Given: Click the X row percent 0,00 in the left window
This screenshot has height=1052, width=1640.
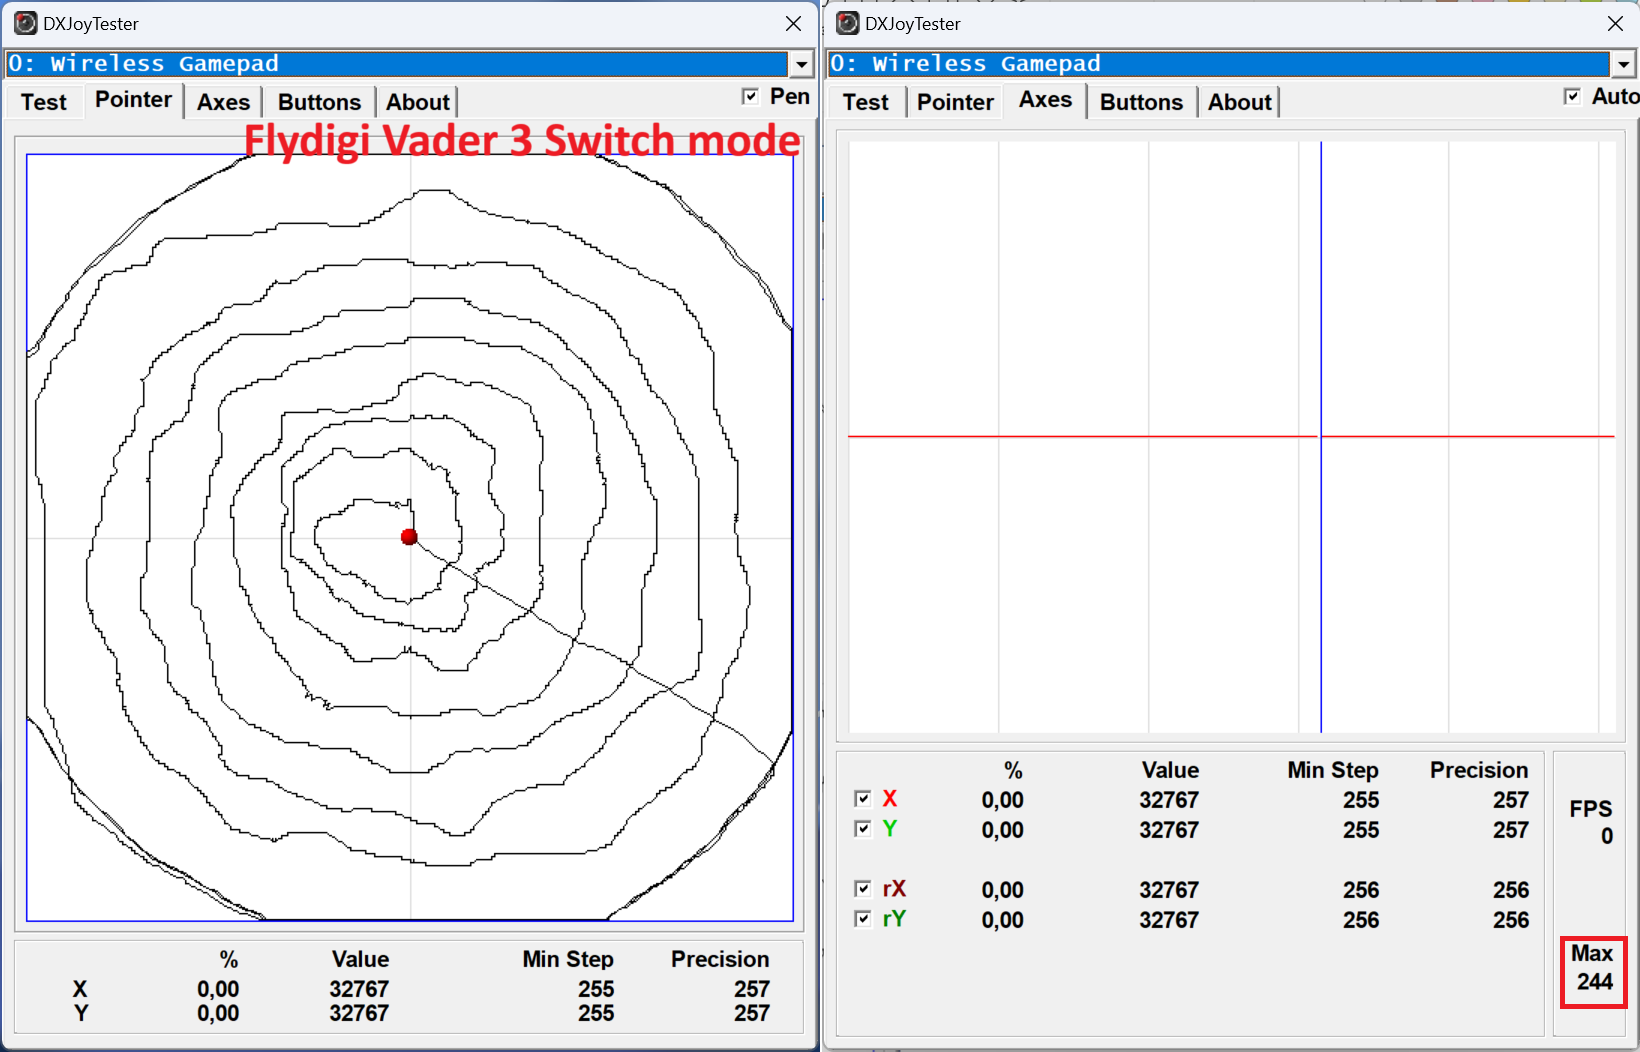Looking at the screenshot, I should click(218, 989).
